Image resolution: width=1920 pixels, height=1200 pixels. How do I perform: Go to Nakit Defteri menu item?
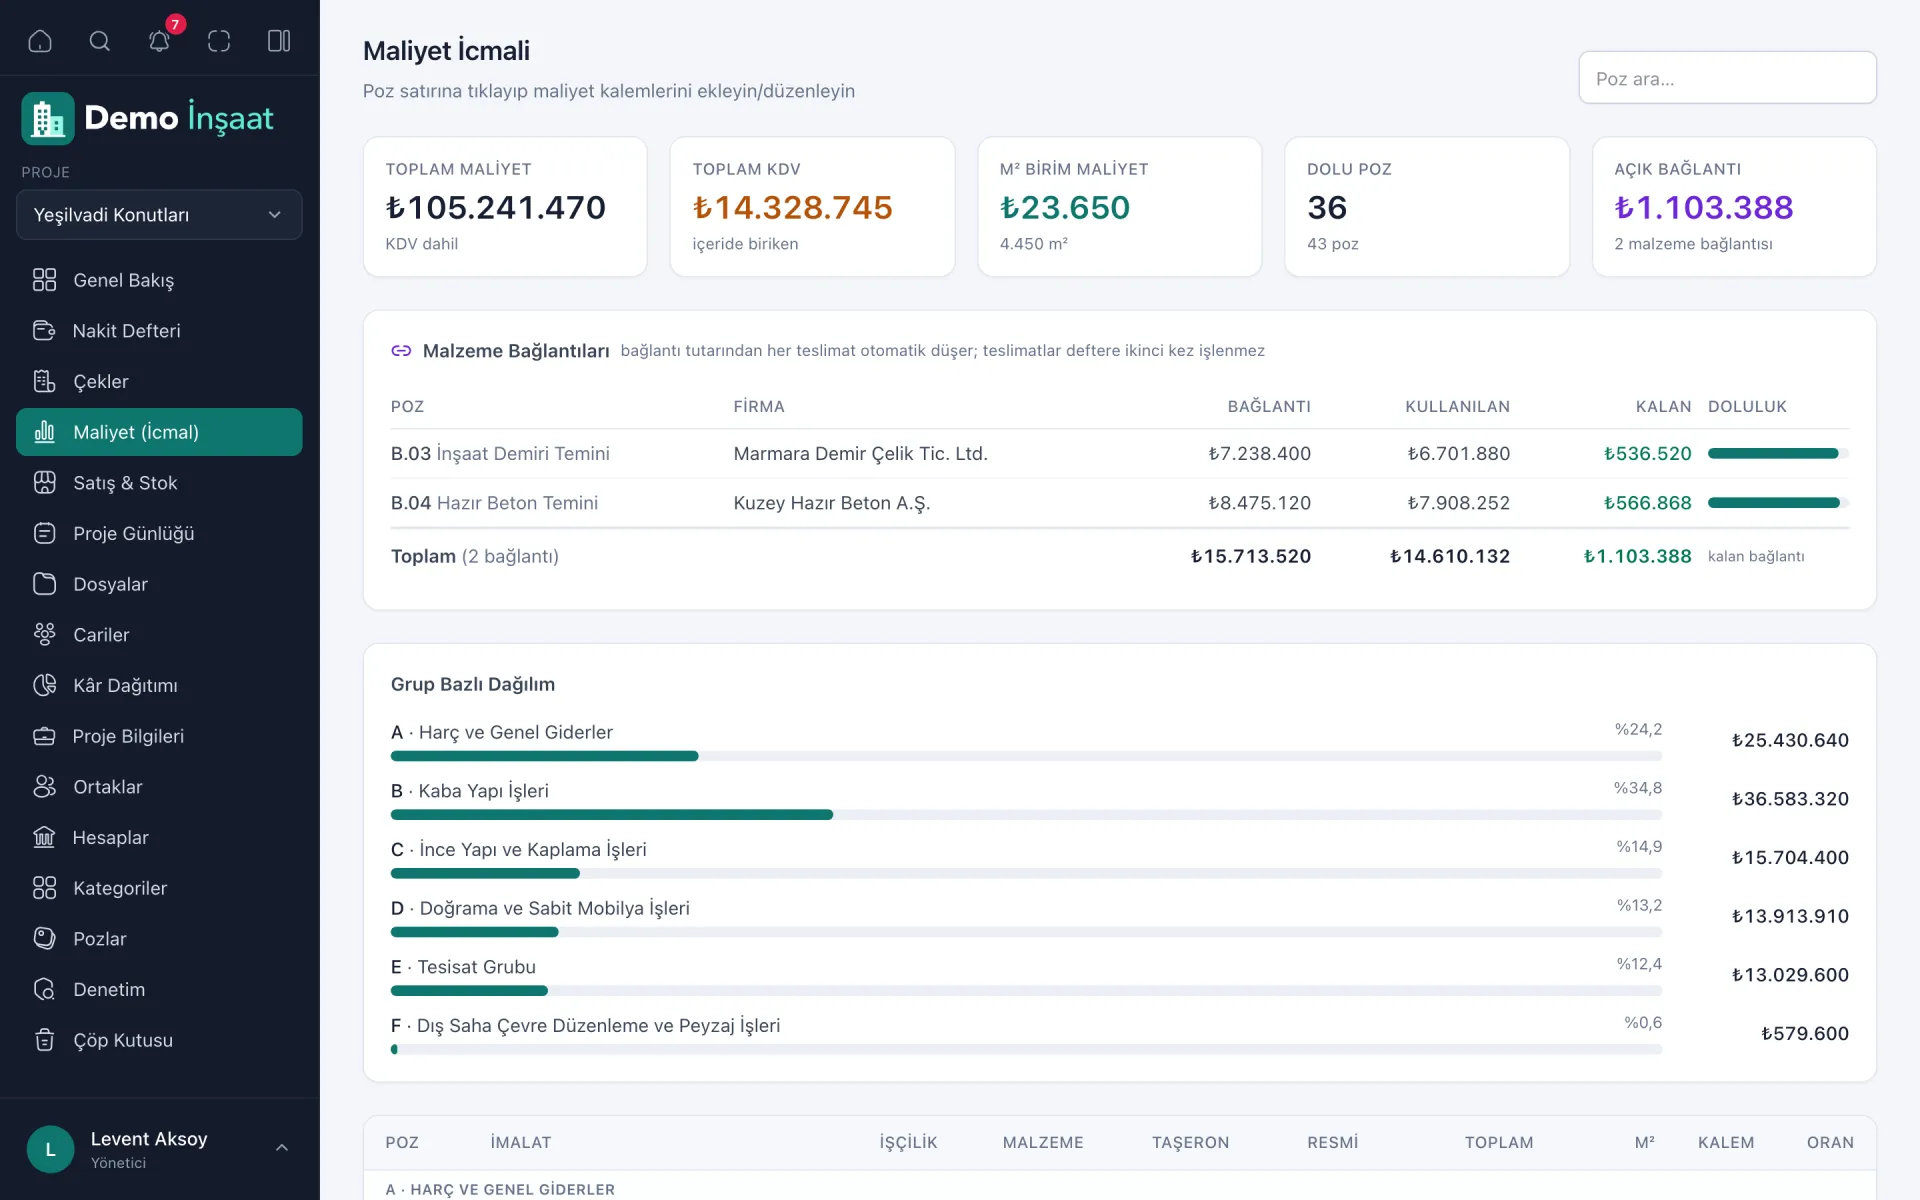[x=159, y=330]
